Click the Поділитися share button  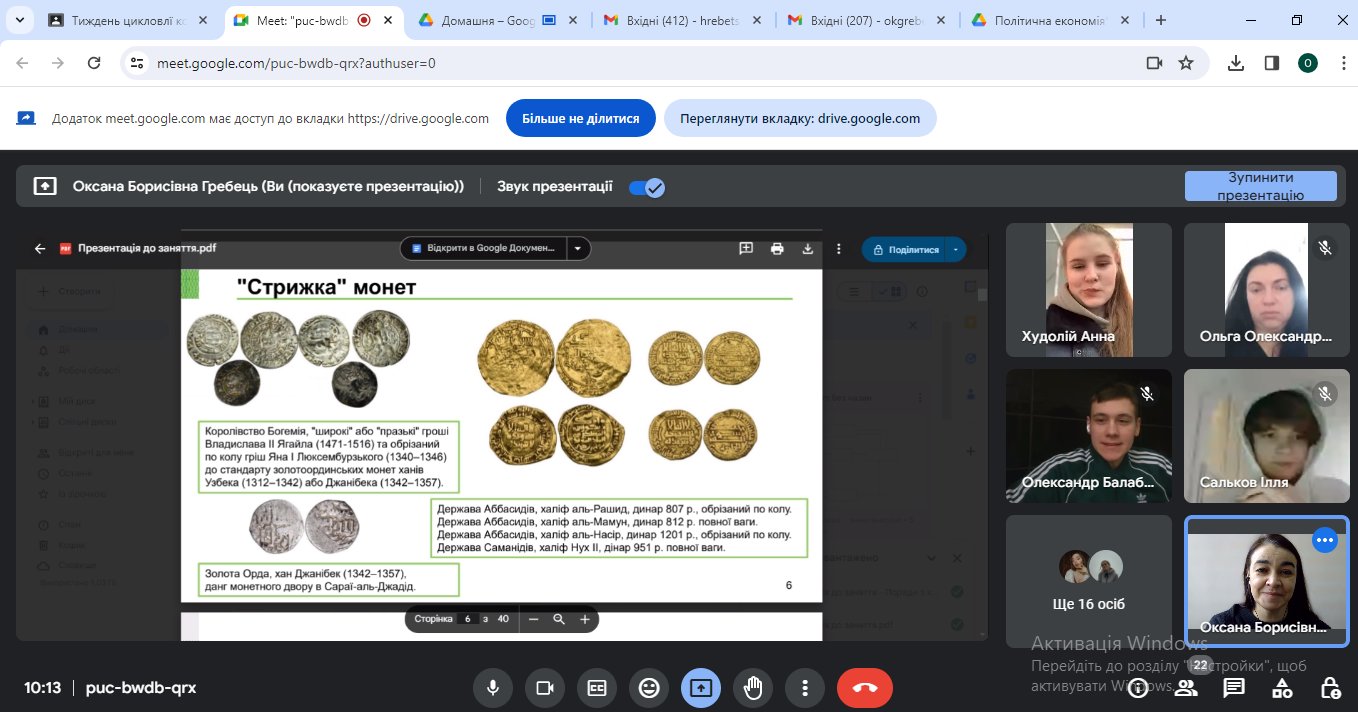904,249
